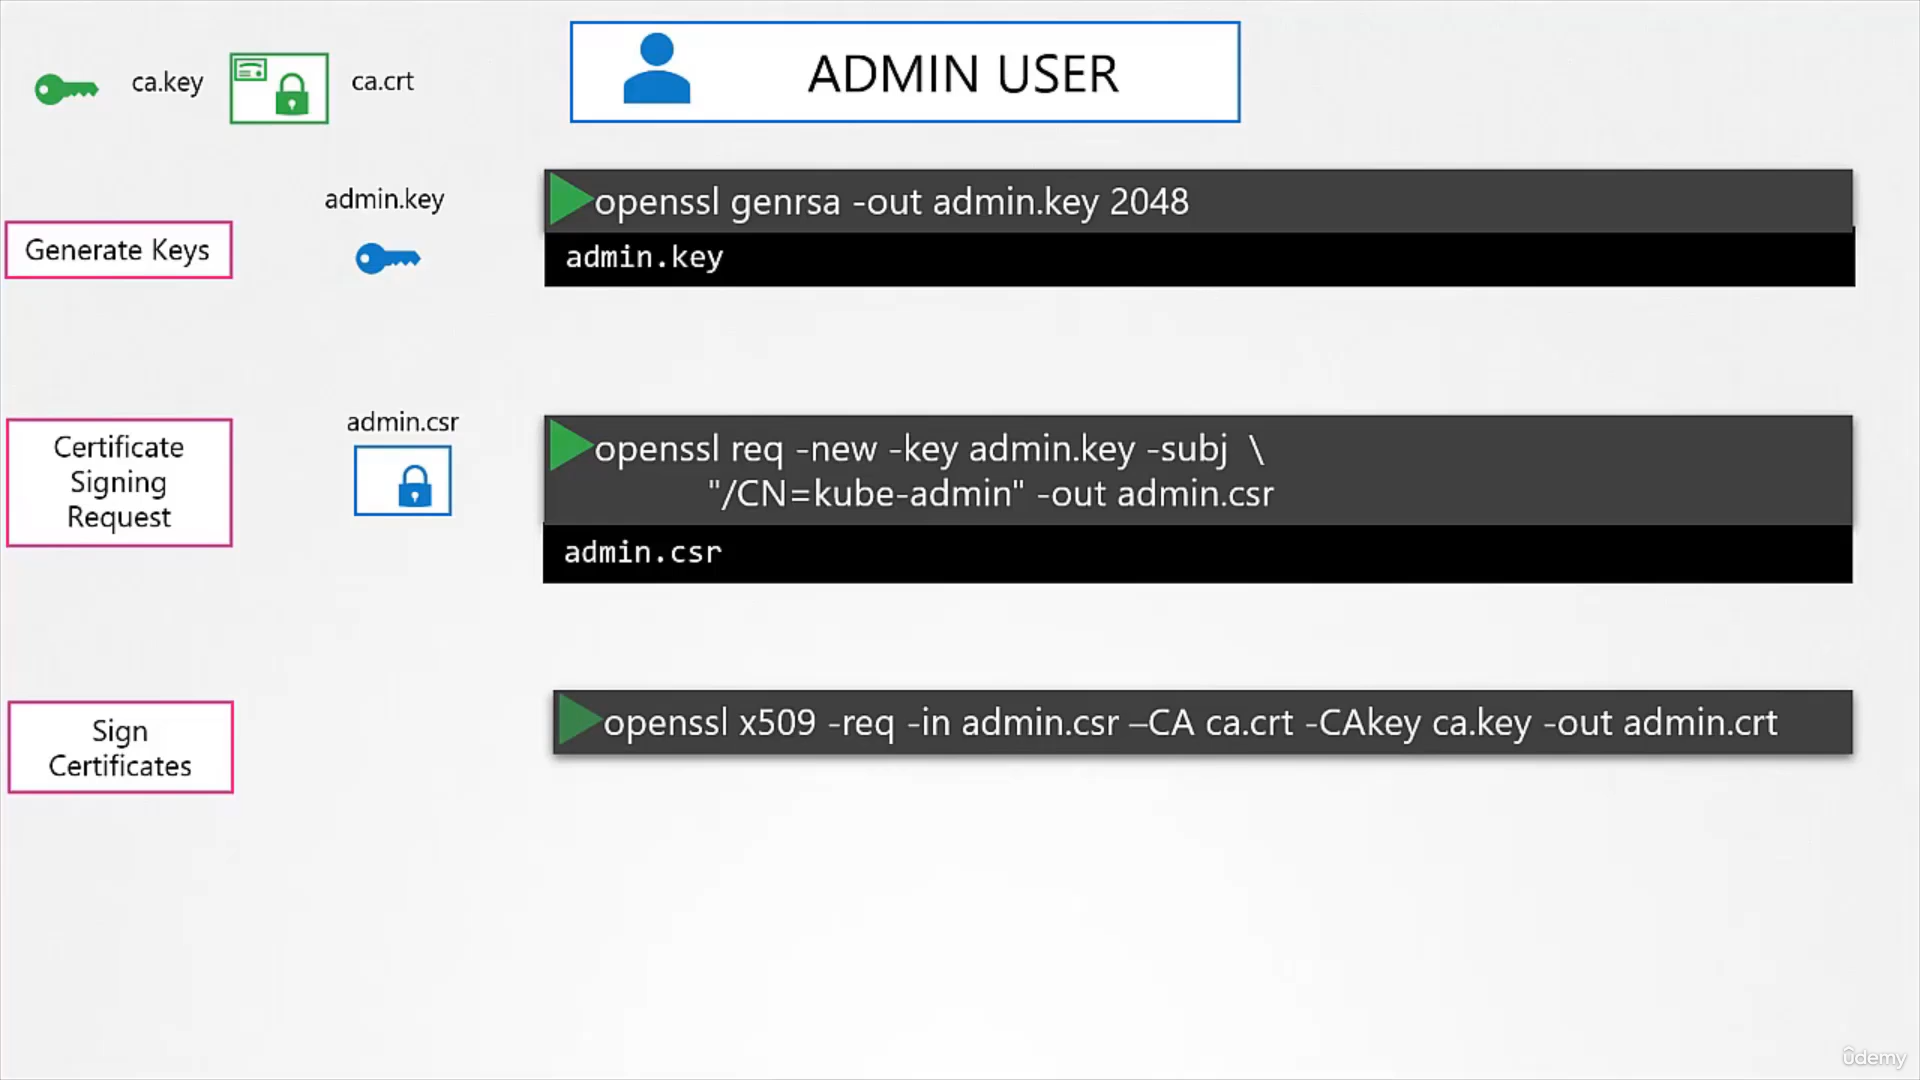Click the admin.csr label above the lock
Viewport: 1920px width, 1080px height.
pyautogui.click(x=403, y=422)
